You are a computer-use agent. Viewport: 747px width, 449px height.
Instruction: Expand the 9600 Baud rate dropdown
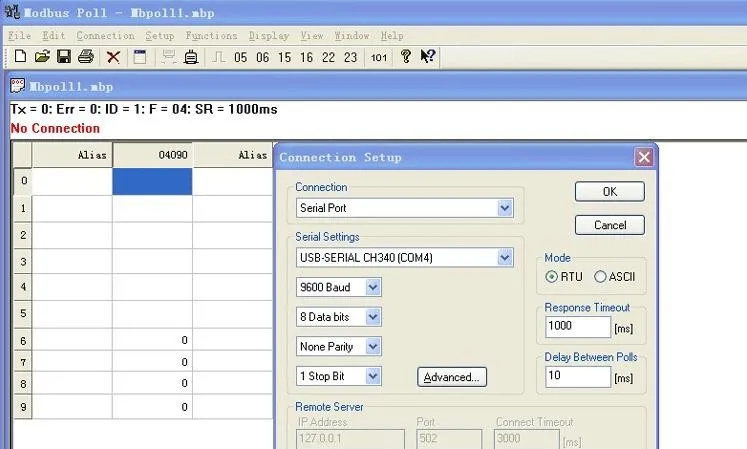(373, 287)
